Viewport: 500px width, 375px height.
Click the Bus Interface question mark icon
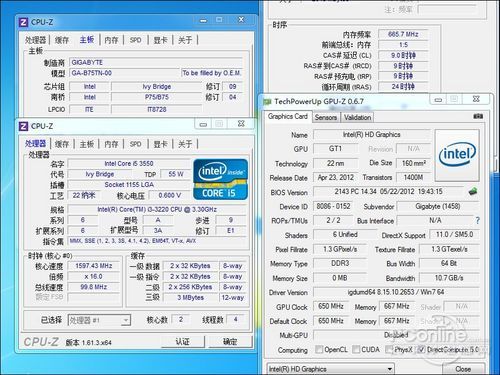[x=478, y=220]
